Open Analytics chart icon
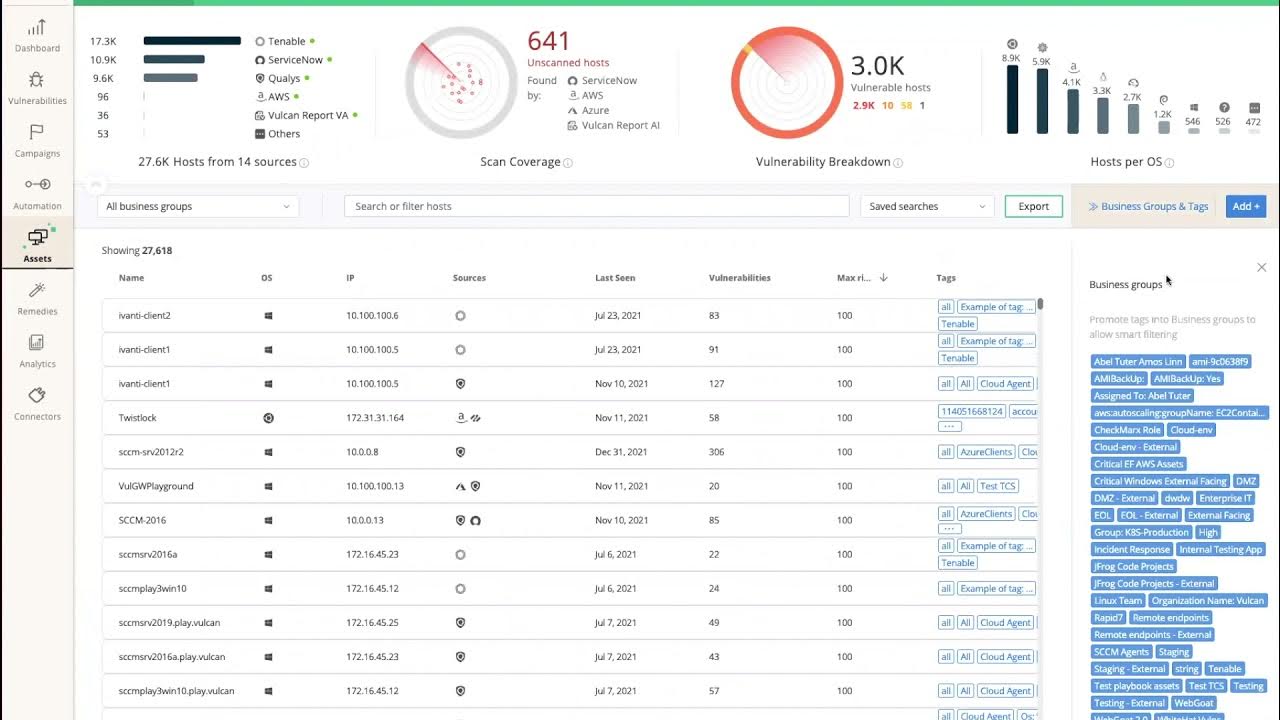Image resolution: width=1280 pixels, height=720 pixels. (37, 343)
